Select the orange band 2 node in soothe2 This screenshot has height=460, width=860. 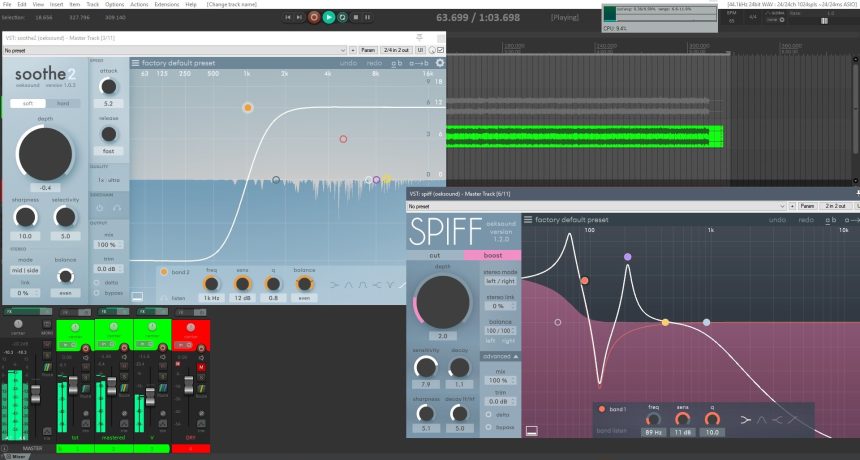pos(247,107)
